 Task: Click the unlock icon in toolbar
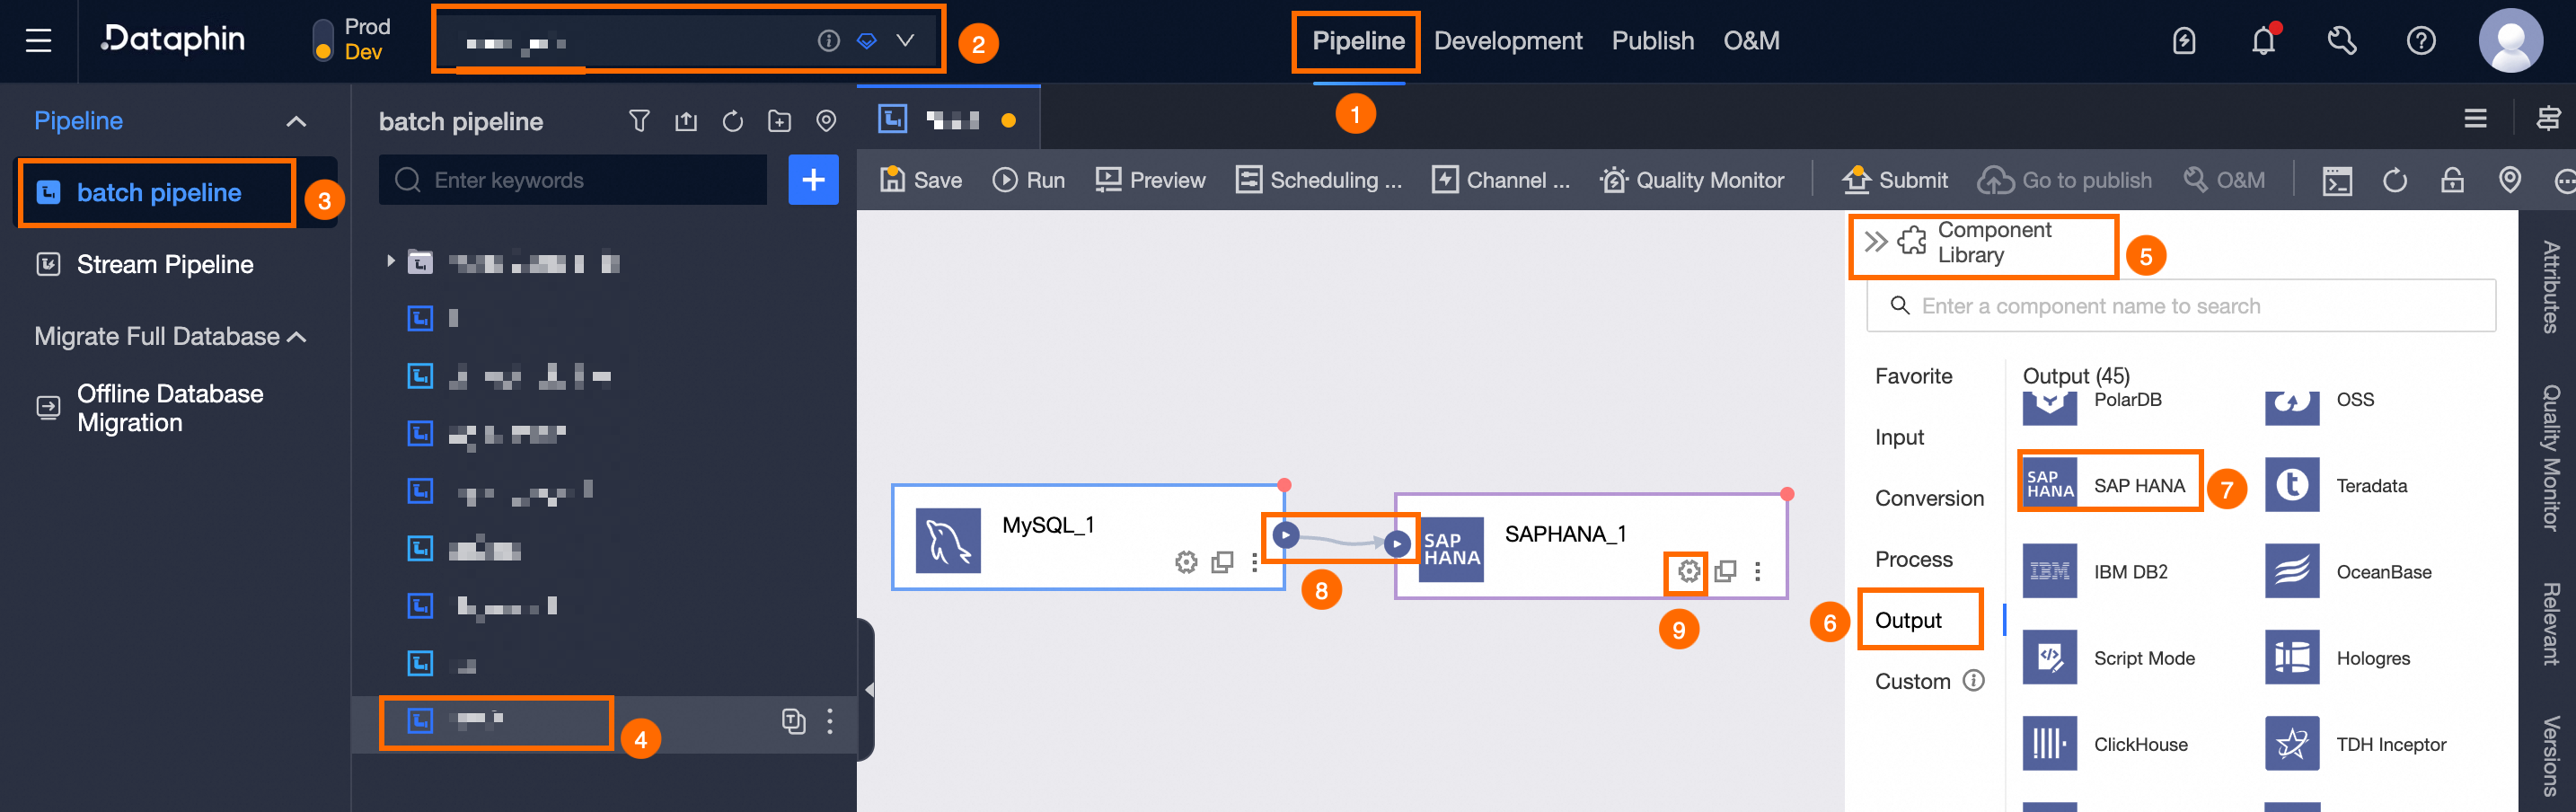2452,180
